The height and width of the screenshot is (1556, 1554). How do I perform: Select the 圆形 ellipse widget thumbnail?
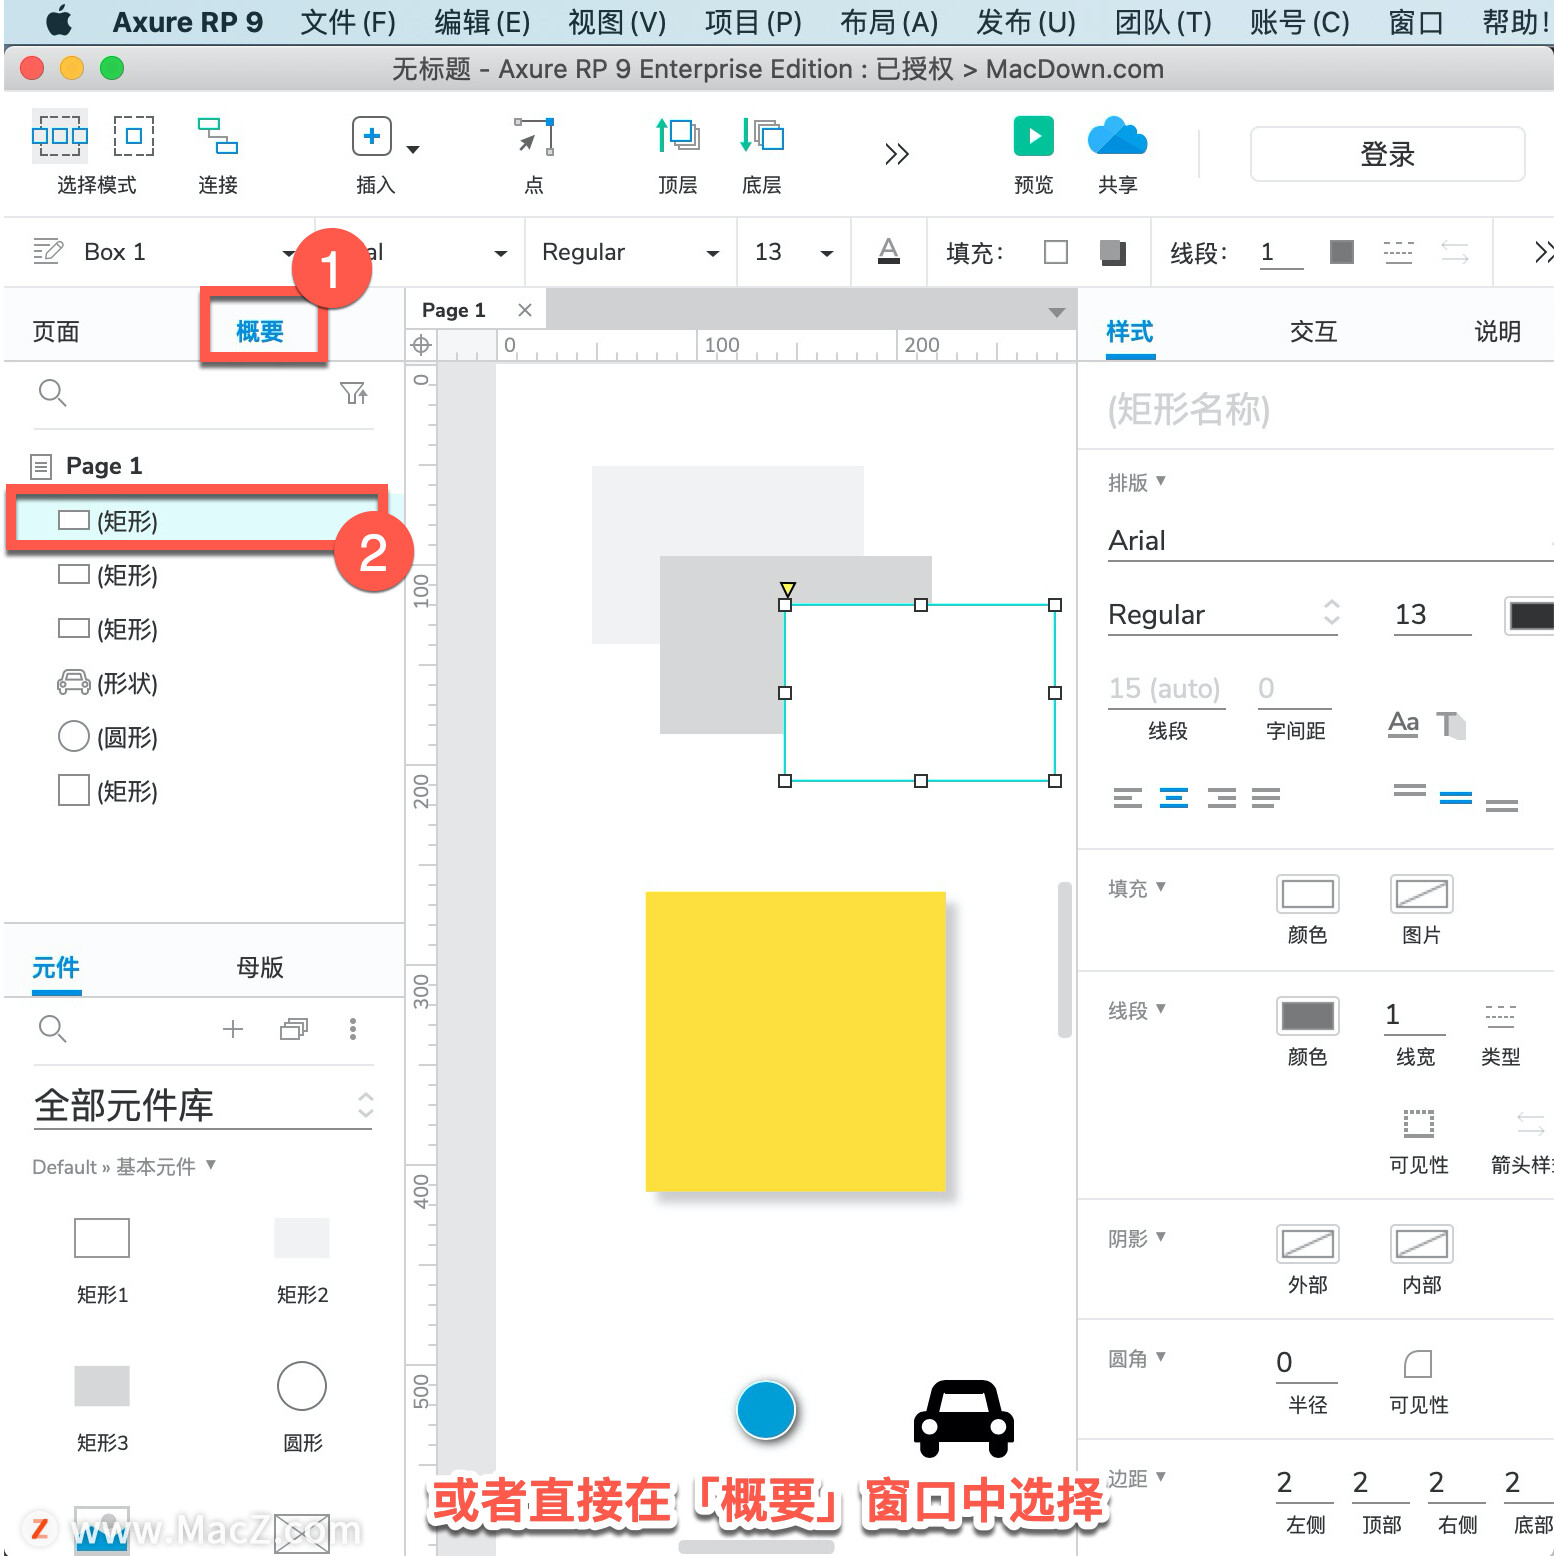pyautogui.click(x=302, y=1386)
